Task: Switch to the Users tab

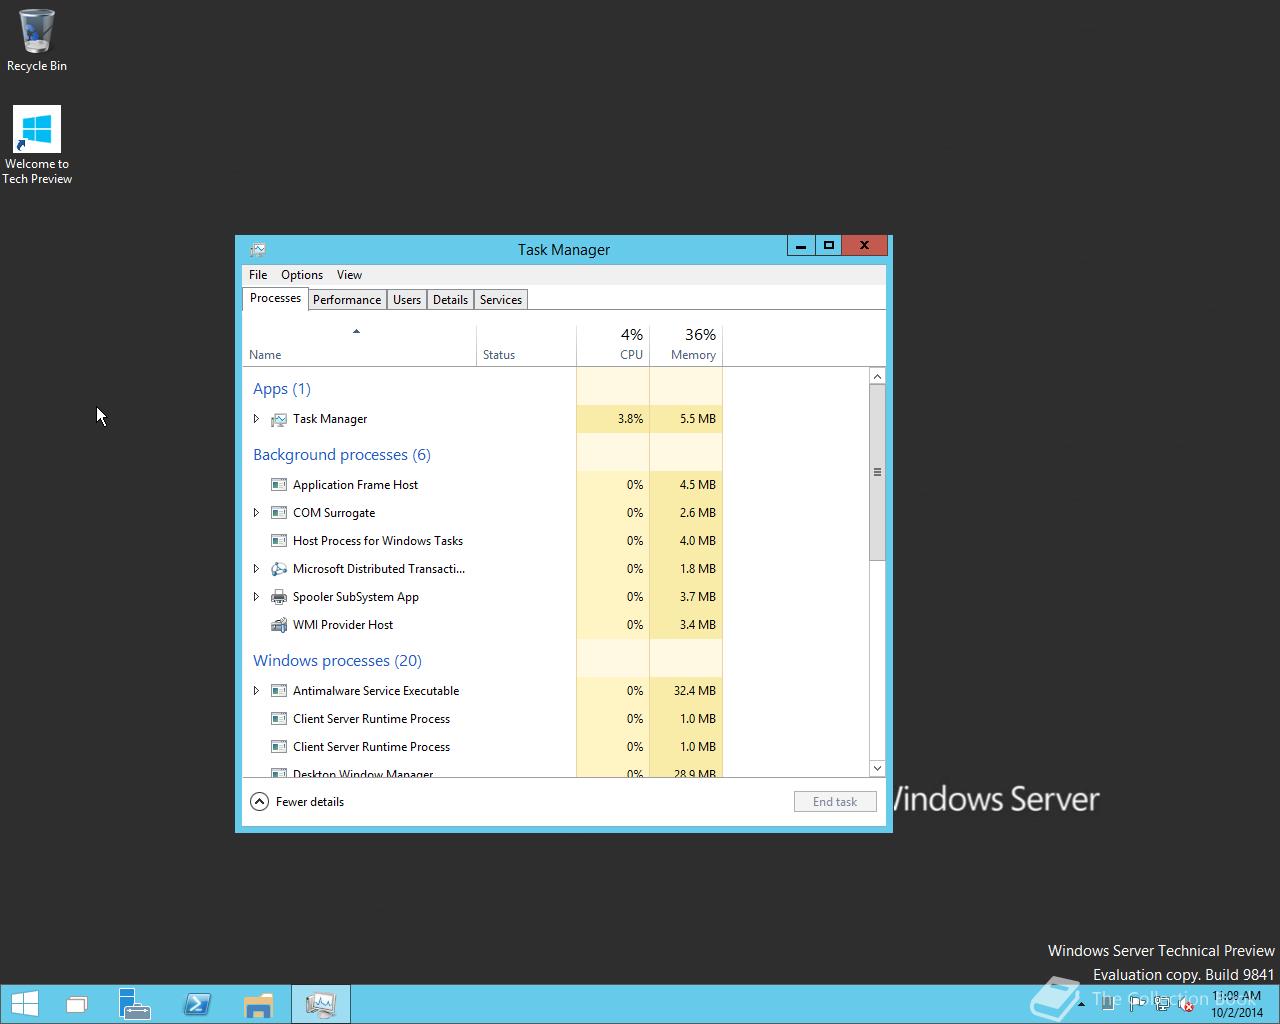Action: pyautogui.click(x=407, y=300)
